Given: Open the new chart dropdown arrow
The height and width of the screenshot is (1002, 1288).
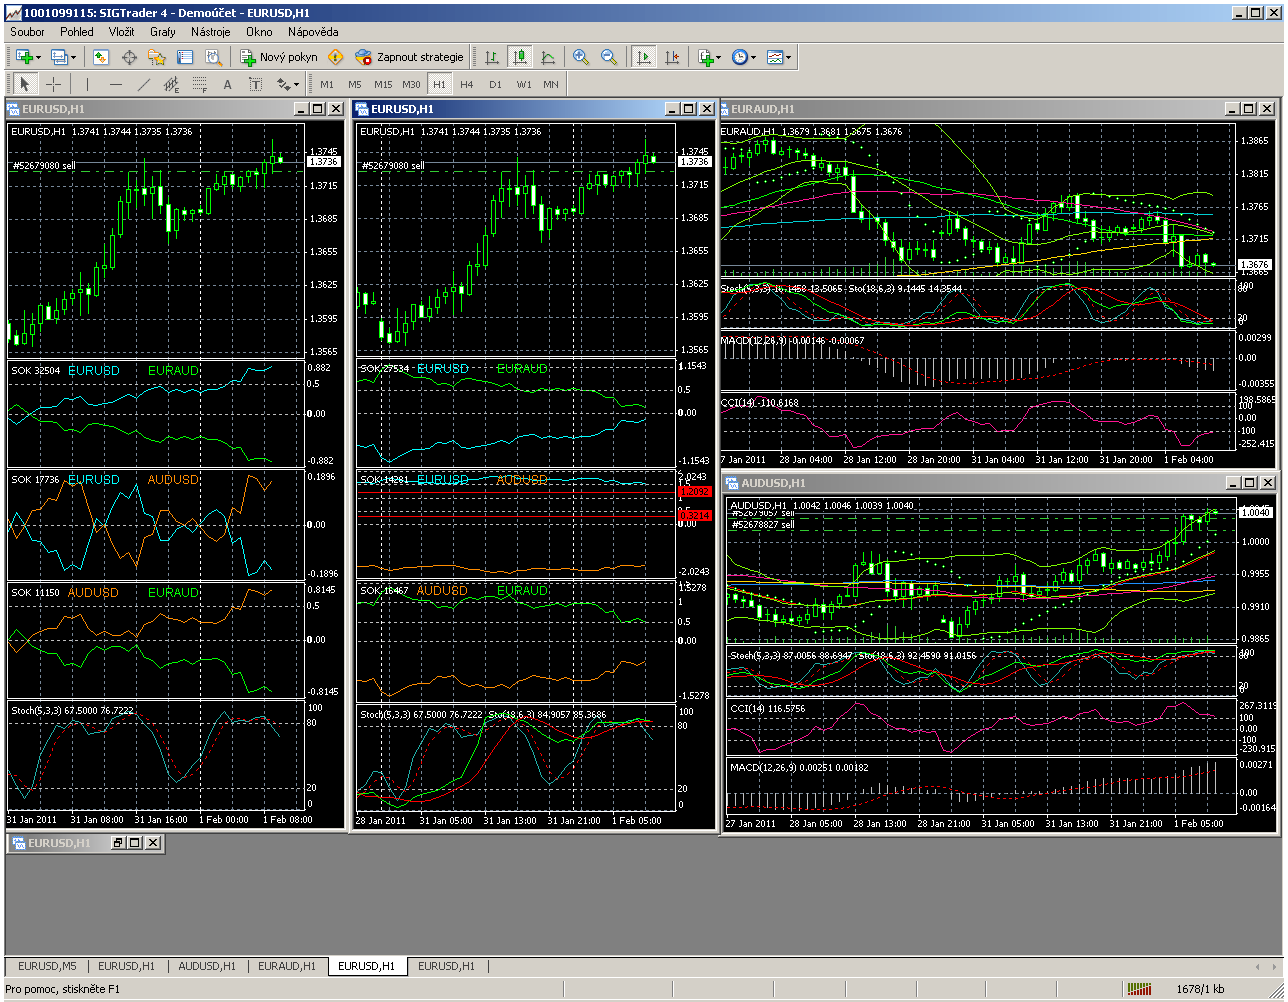Looking at the screenshot, I should click(x=38, y=57).
